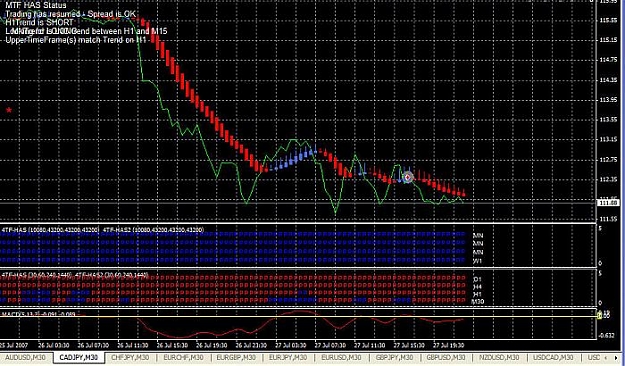
Task: Click the 'H1Trend is SHORT' status line
Action: pyautogui.click(x=39, y=22)
